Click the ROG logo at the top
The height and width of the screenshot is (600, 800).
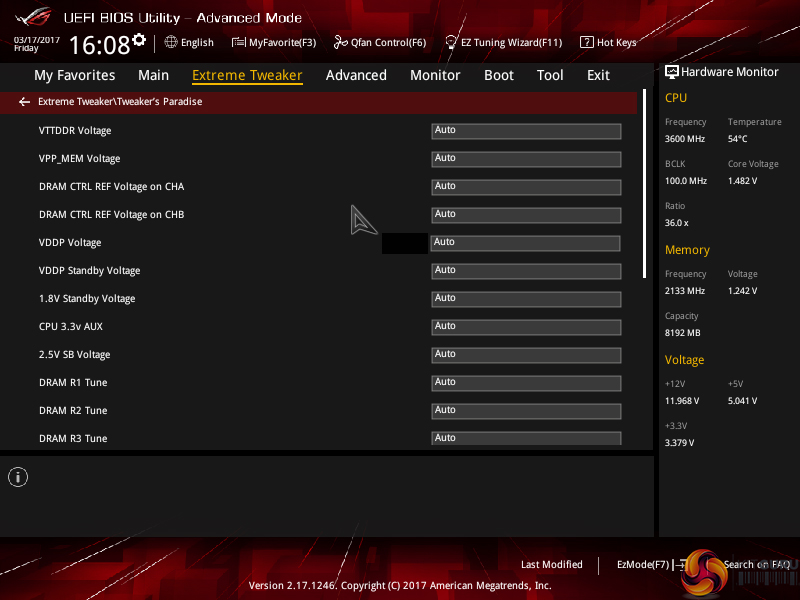coord(34,17)
